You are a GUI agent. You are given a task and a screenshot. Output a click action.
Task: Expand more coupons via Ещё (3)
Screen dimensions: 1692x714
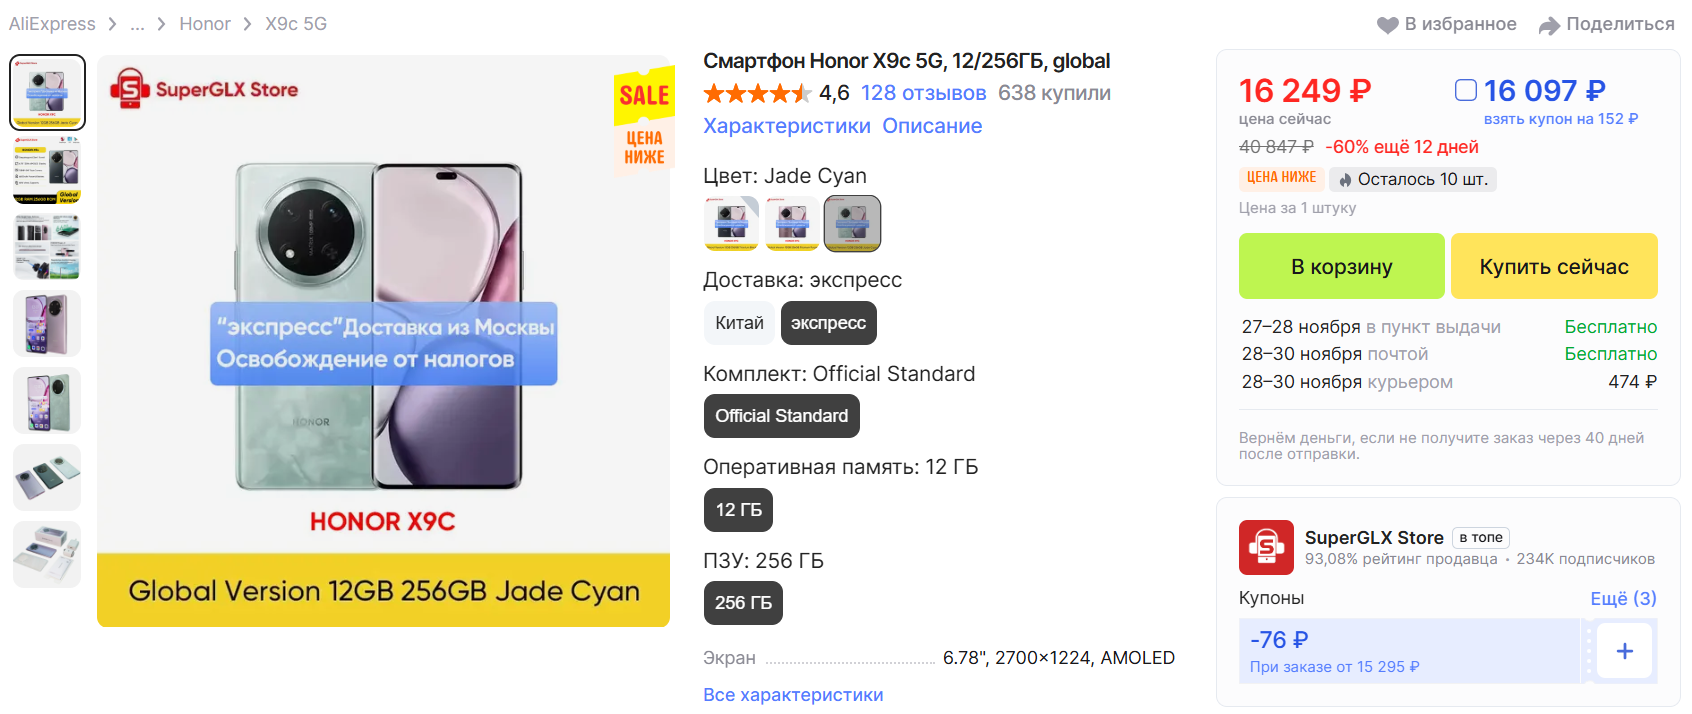1623,598
